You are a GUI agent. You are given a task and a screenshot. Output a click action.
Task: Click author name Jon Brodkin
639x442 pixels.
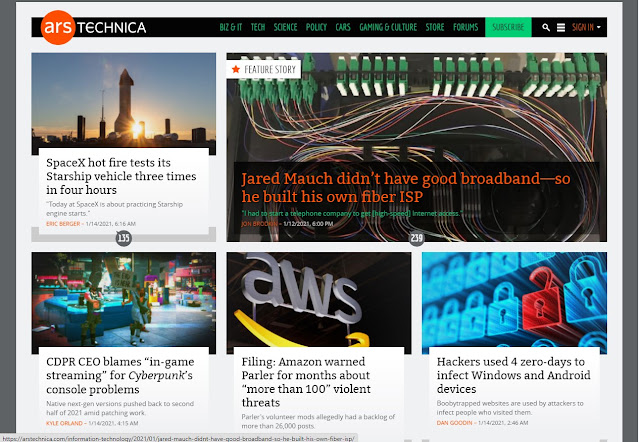(260, 224)
